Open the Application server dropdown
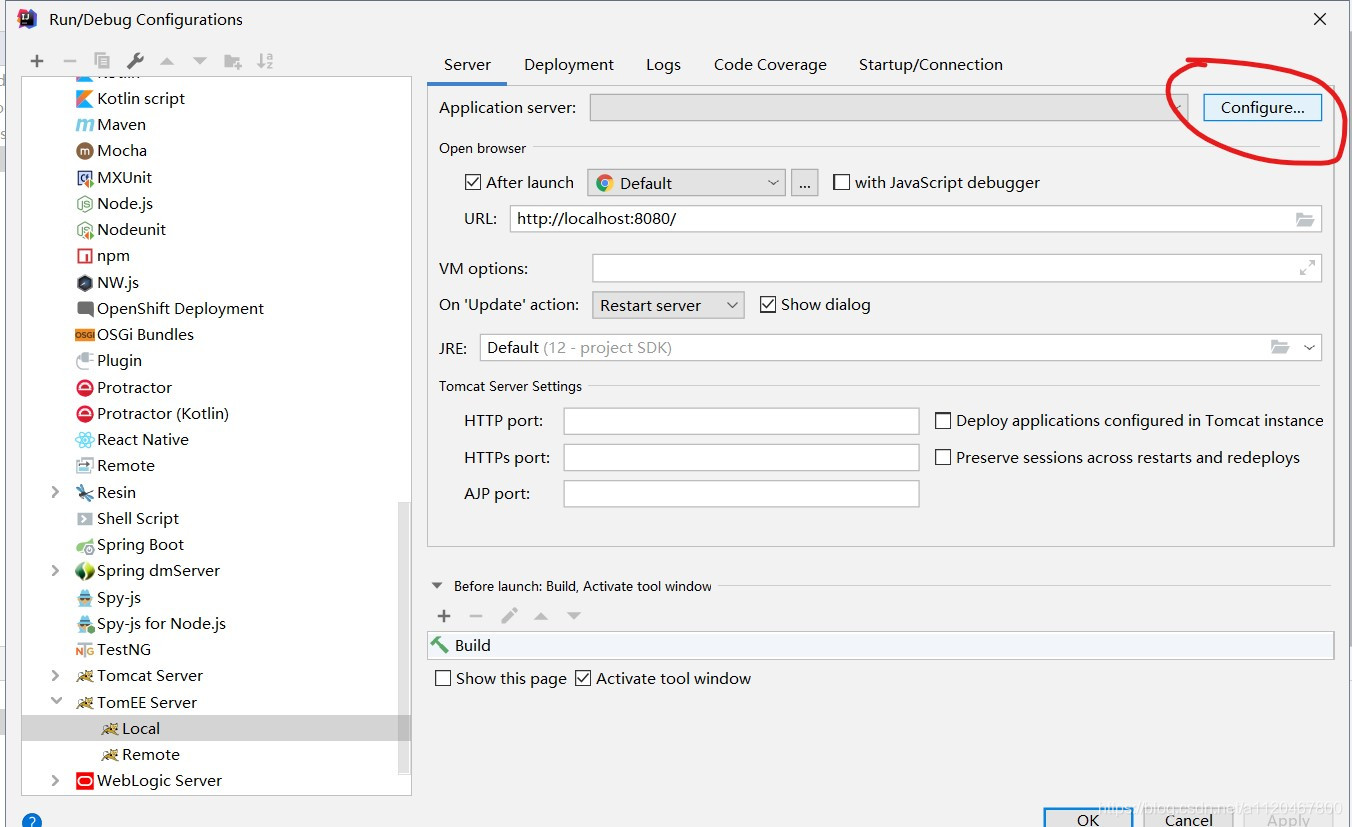 tap(889, 107)
